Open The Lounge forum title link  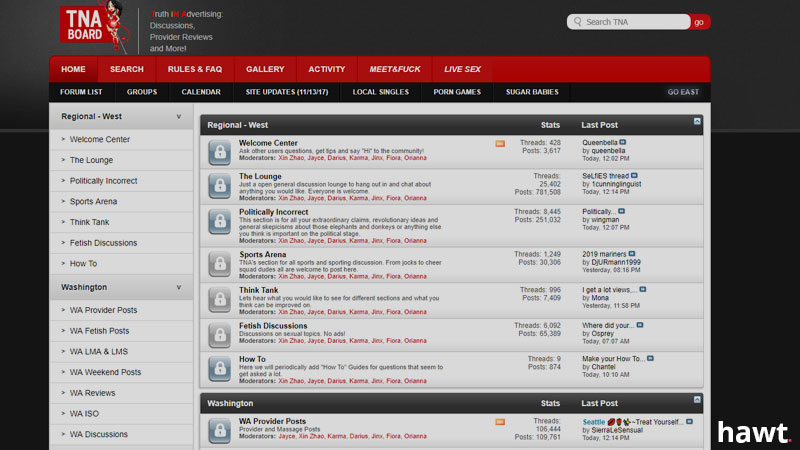(x=260, y=176)
